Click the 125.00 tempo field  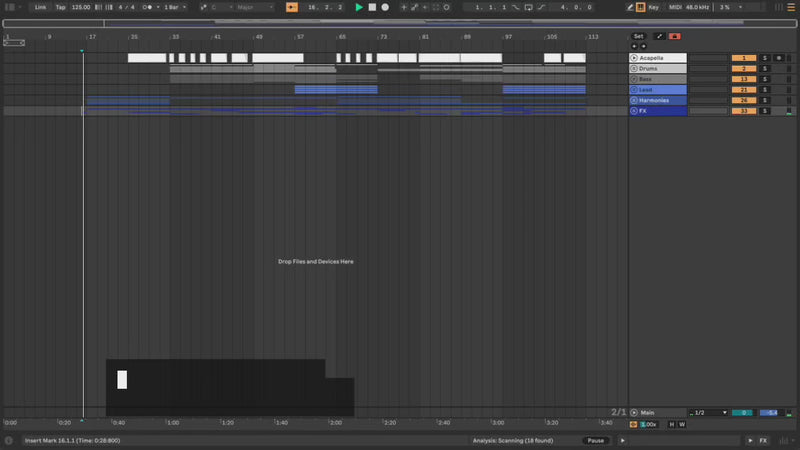click(80, 7)
